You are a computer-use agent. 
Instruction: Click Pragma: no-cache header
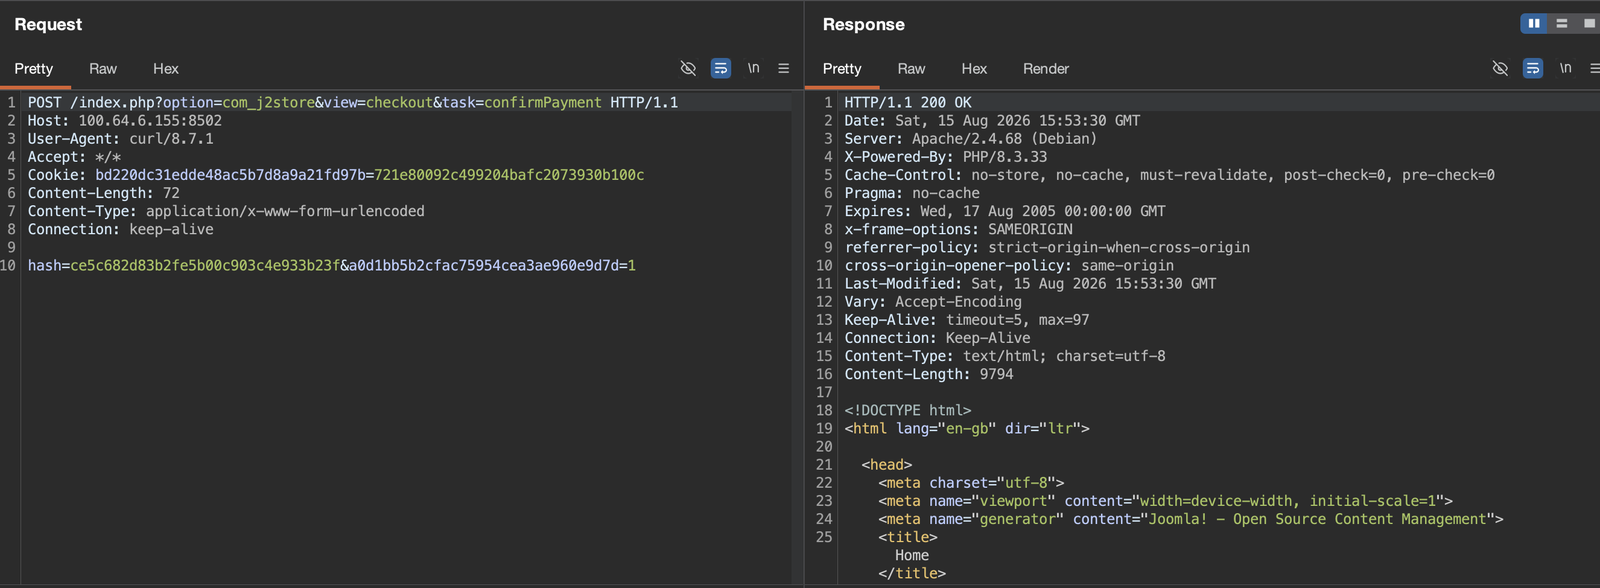click(x=912, y=192)
